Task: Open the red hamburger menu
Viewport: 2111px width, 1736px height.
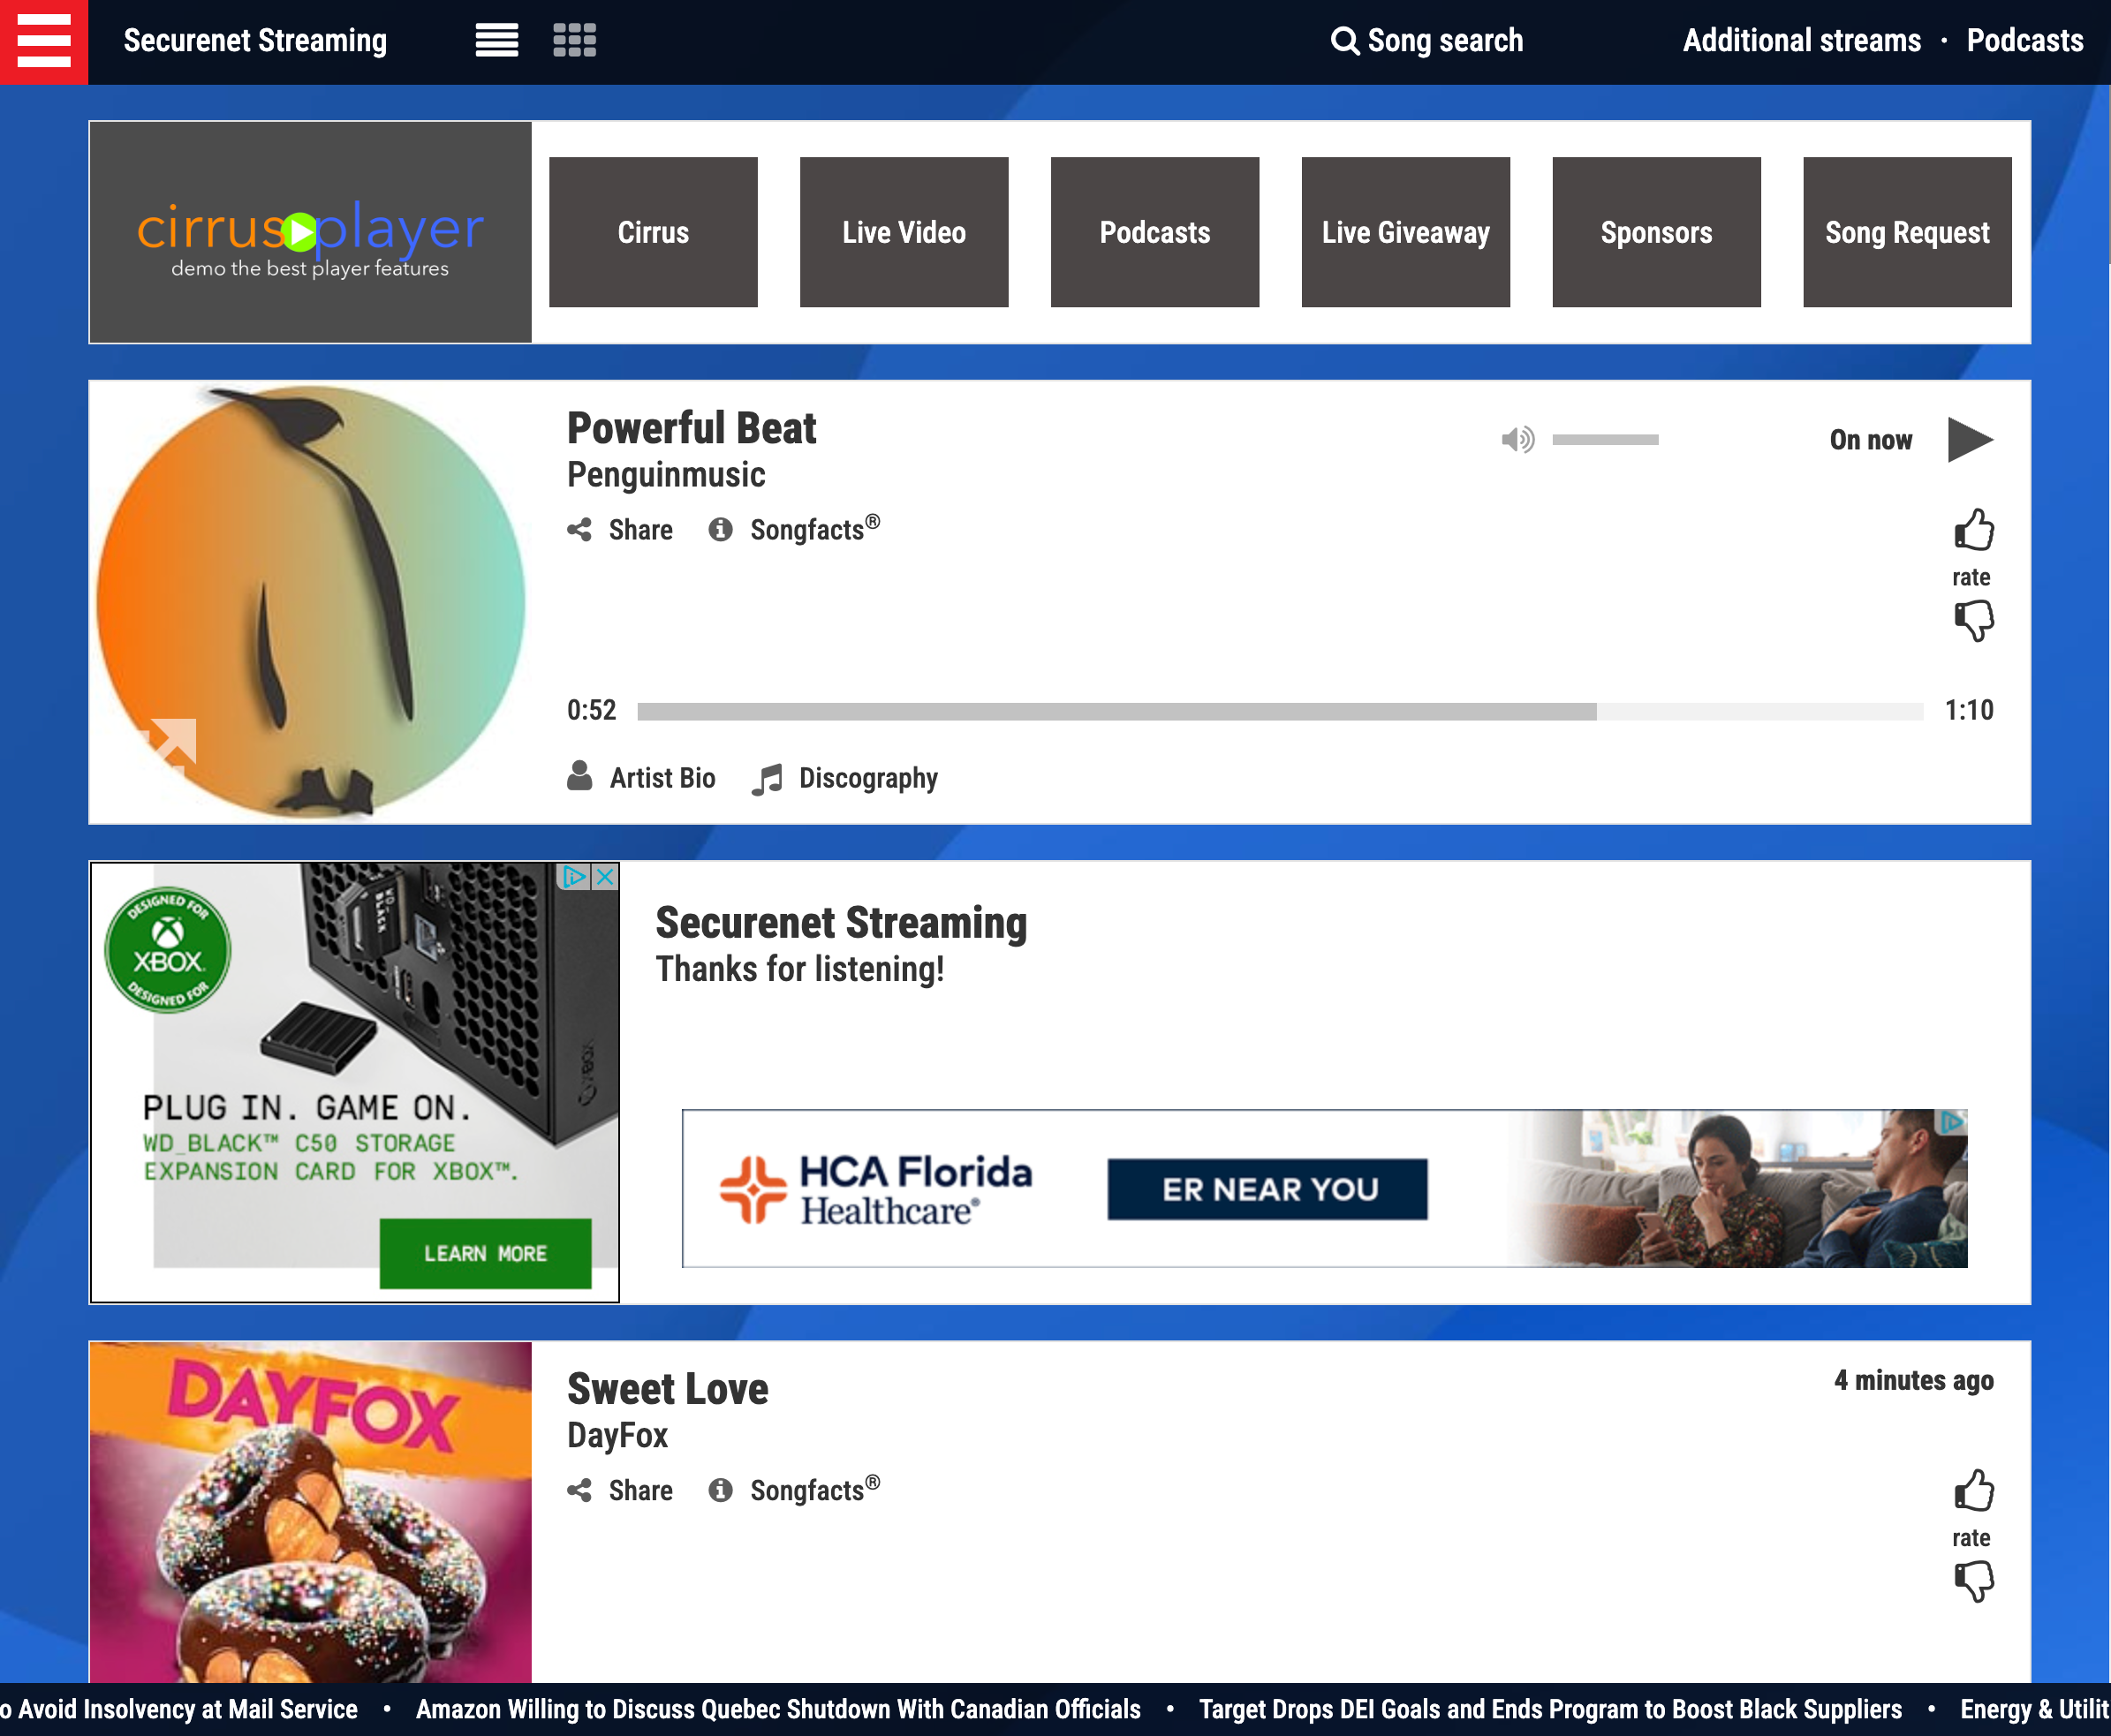Action: [42, 41]
